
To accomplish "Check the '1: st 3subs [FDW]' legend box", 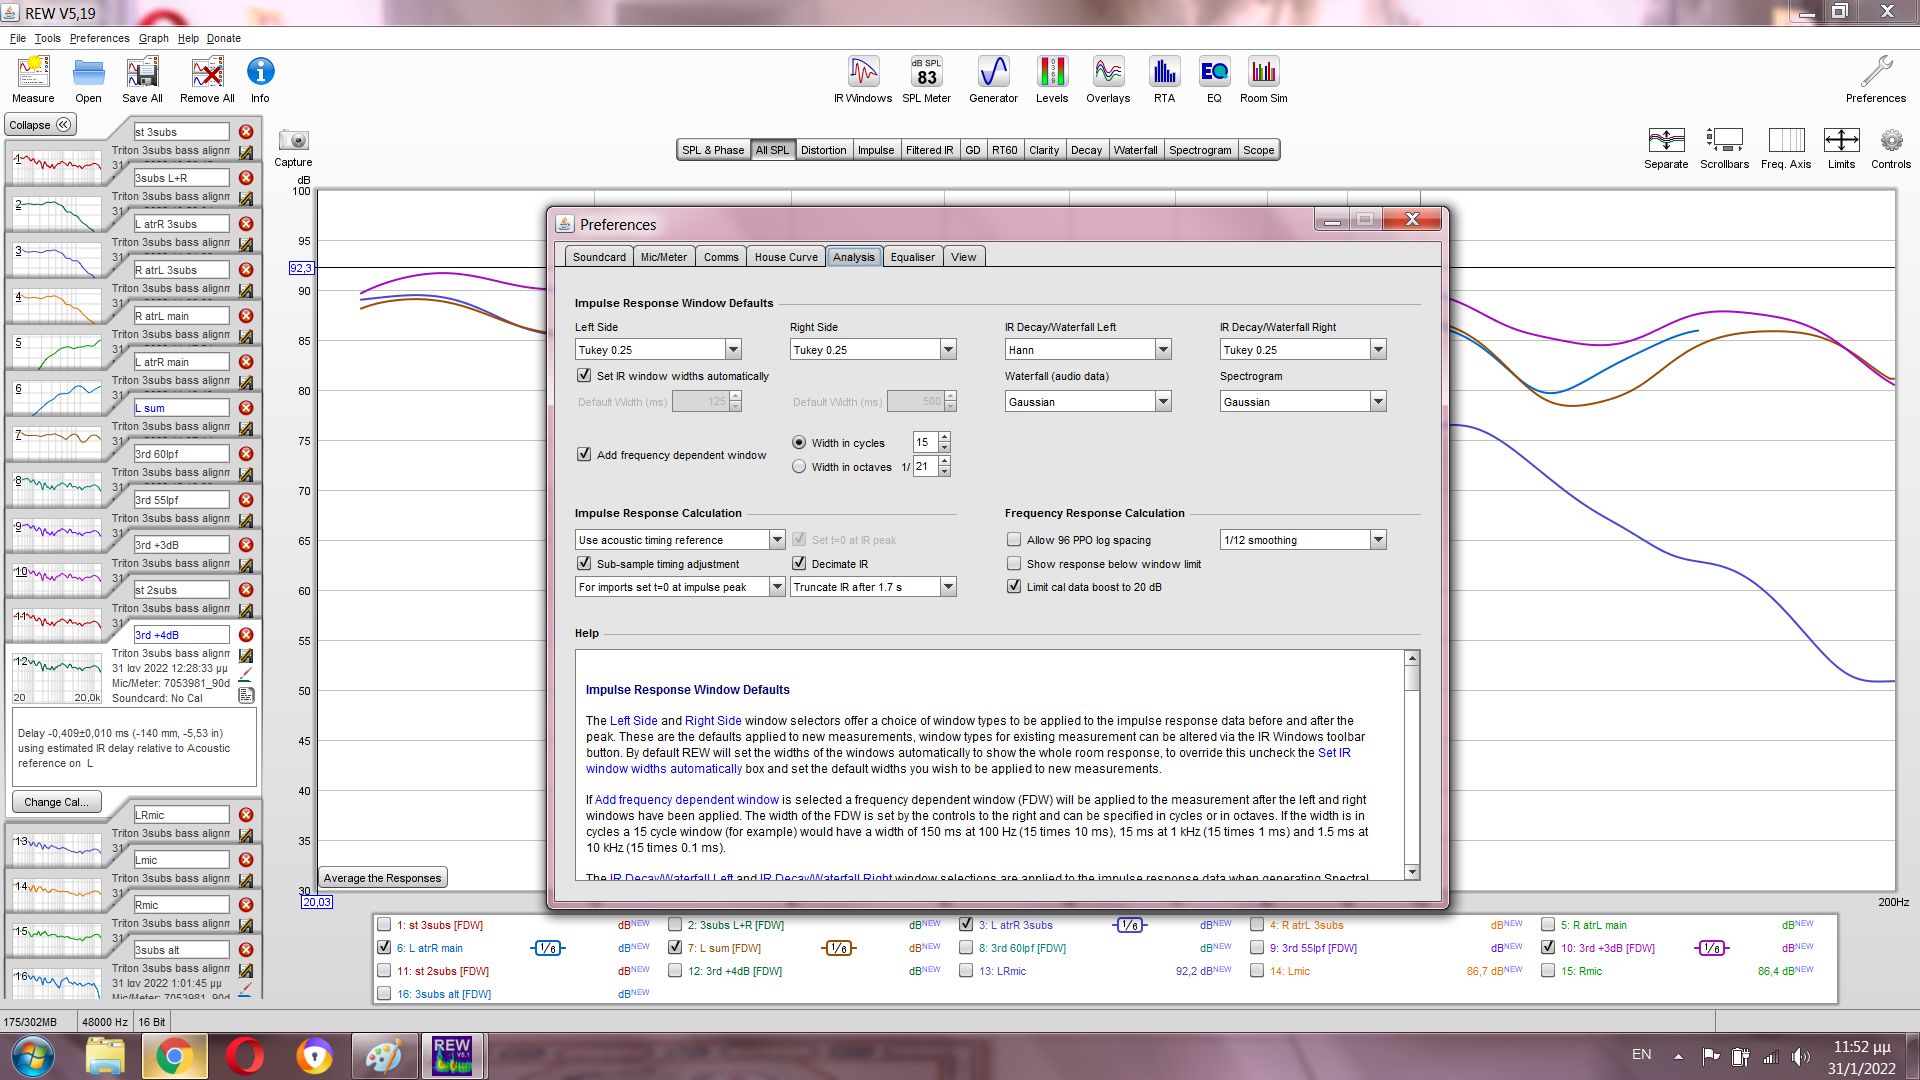I will pyautogui.click(x=384, y=924).
